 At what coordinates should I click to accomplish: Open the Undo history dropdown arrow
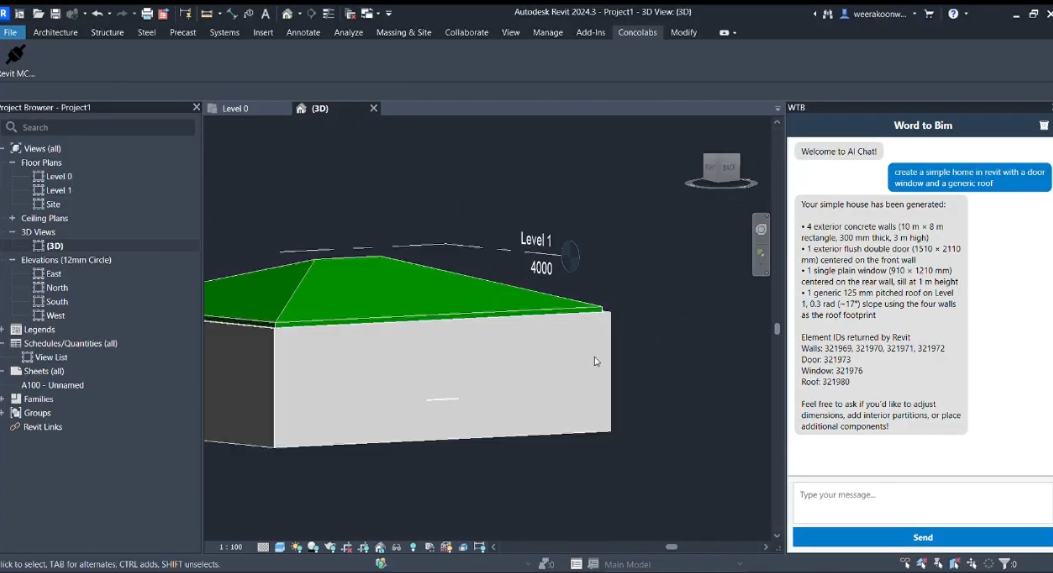click(109, 13)
